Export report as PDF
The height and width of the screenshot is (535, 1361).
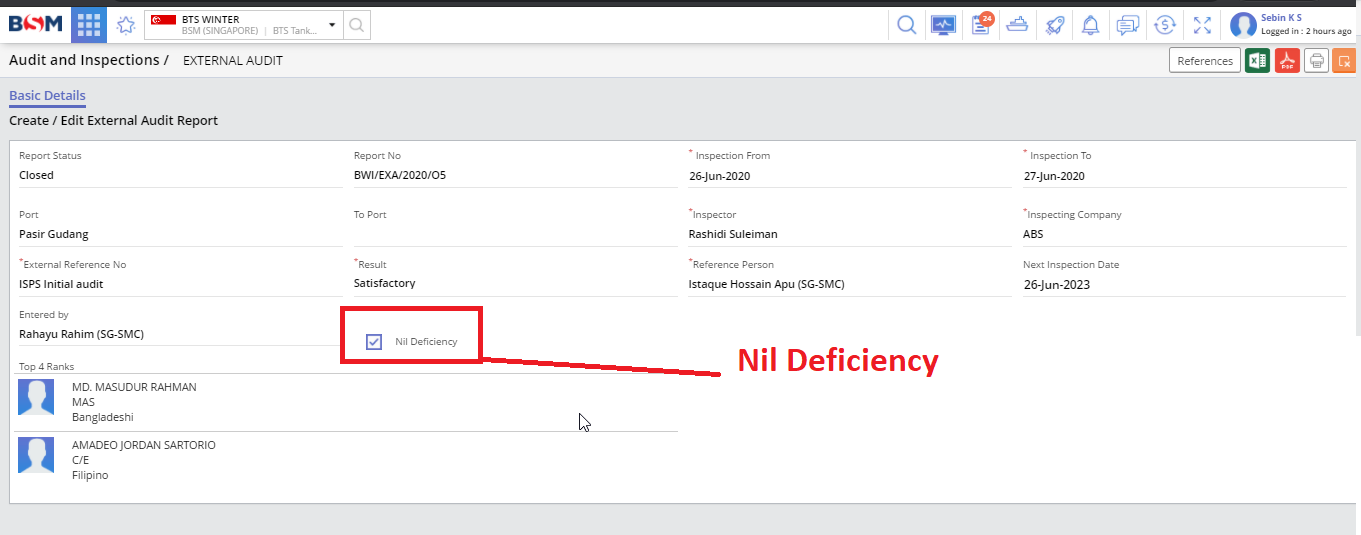click(x=1287, y=61)
